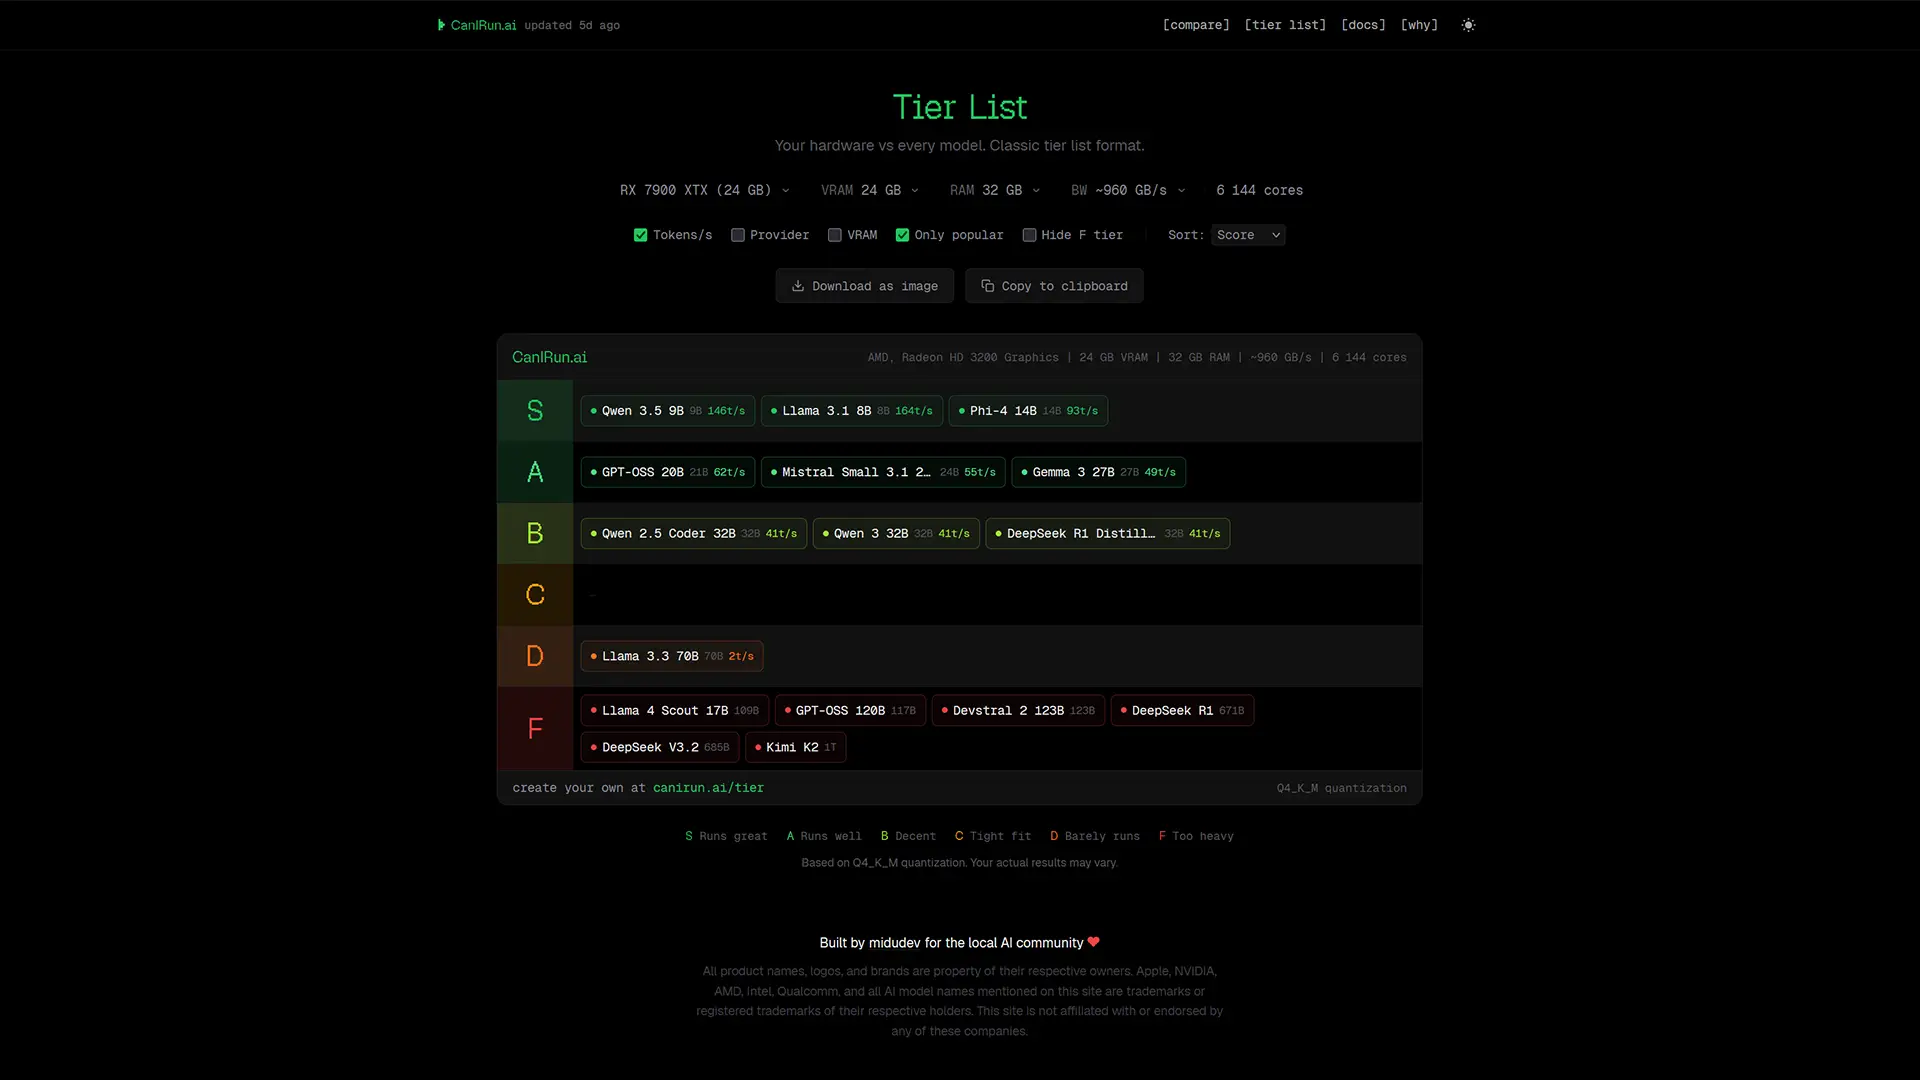Viewport: 1920px width, 1080px height.
Task: Toggle the light/dark theme sun icon
Action: pos(1468,25)
